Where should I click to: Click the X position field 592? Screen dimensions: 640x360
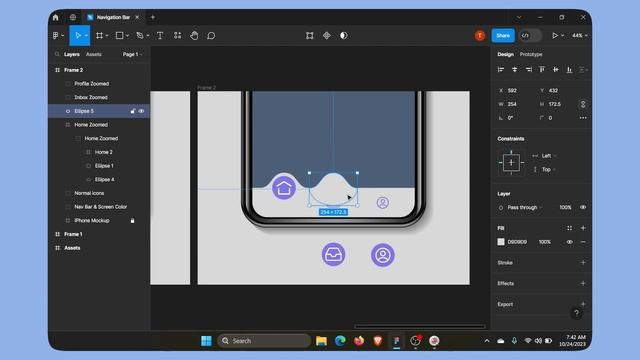(x=516, y=91)
